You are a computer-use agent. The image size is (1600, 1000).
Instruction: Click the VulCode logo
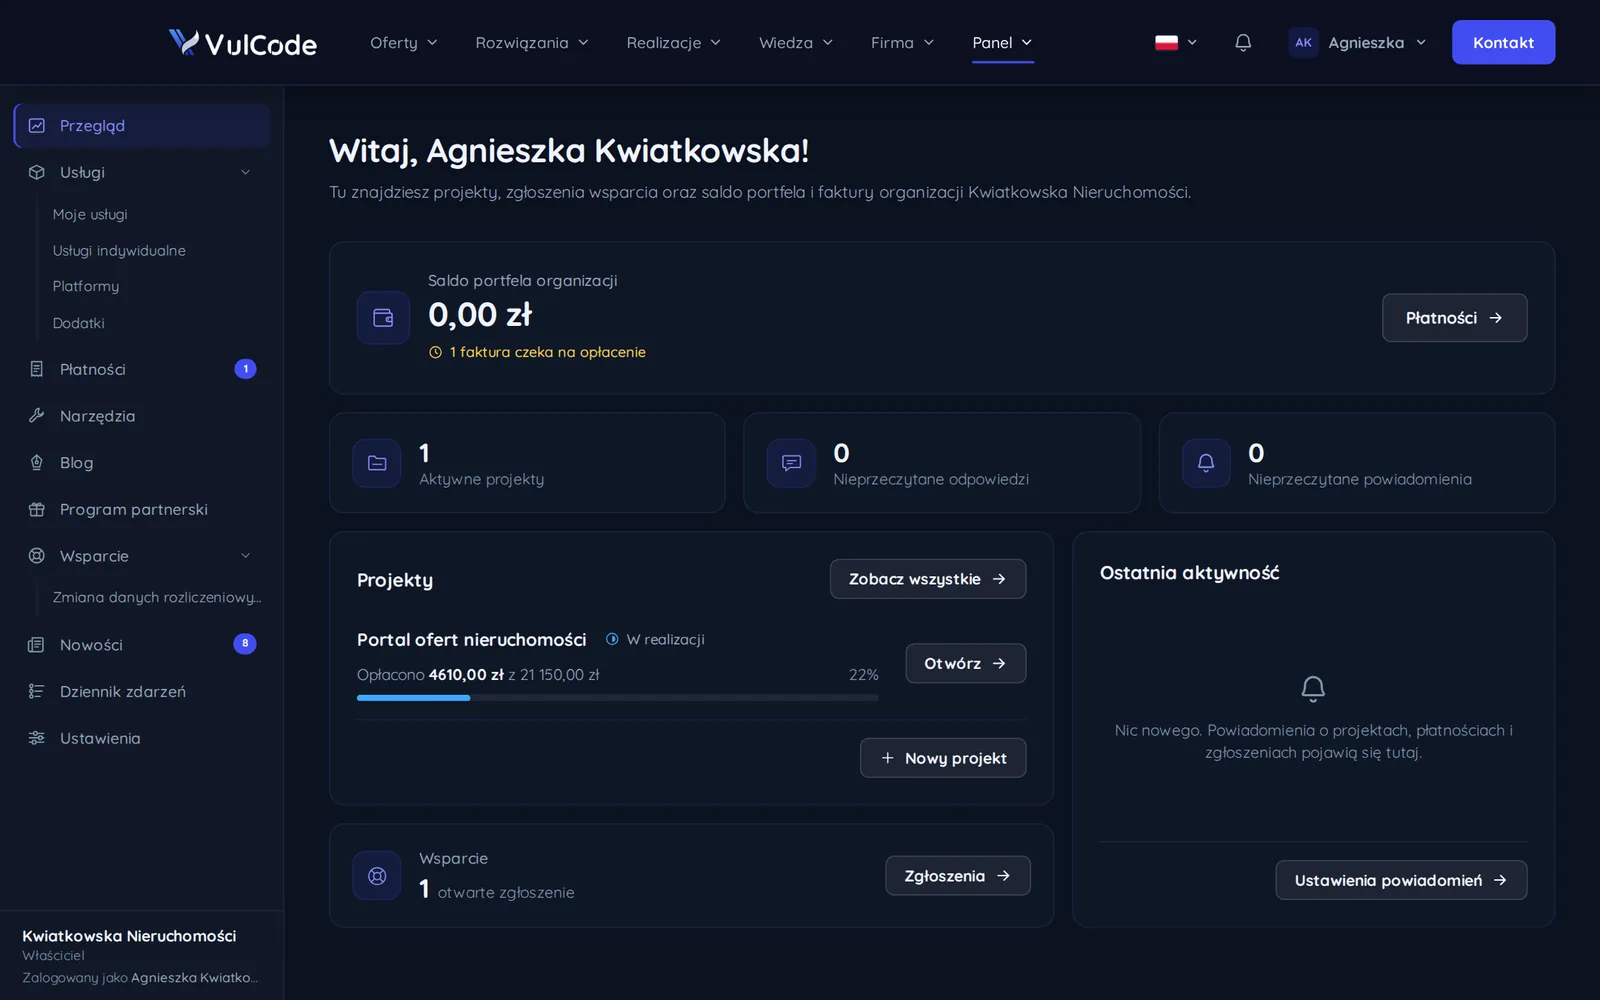click(x=243, y=43)
